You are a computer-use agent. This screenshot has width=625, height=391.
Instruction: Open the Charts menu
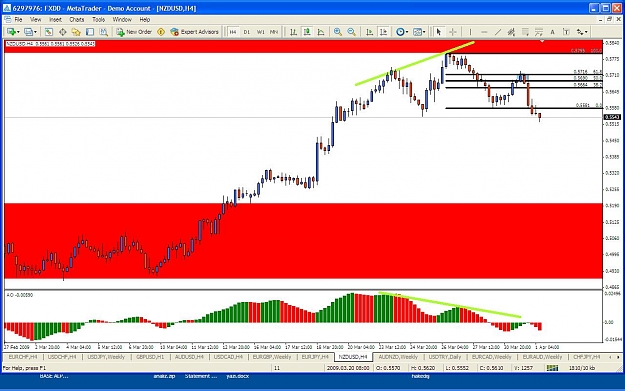tap(77, 20)
